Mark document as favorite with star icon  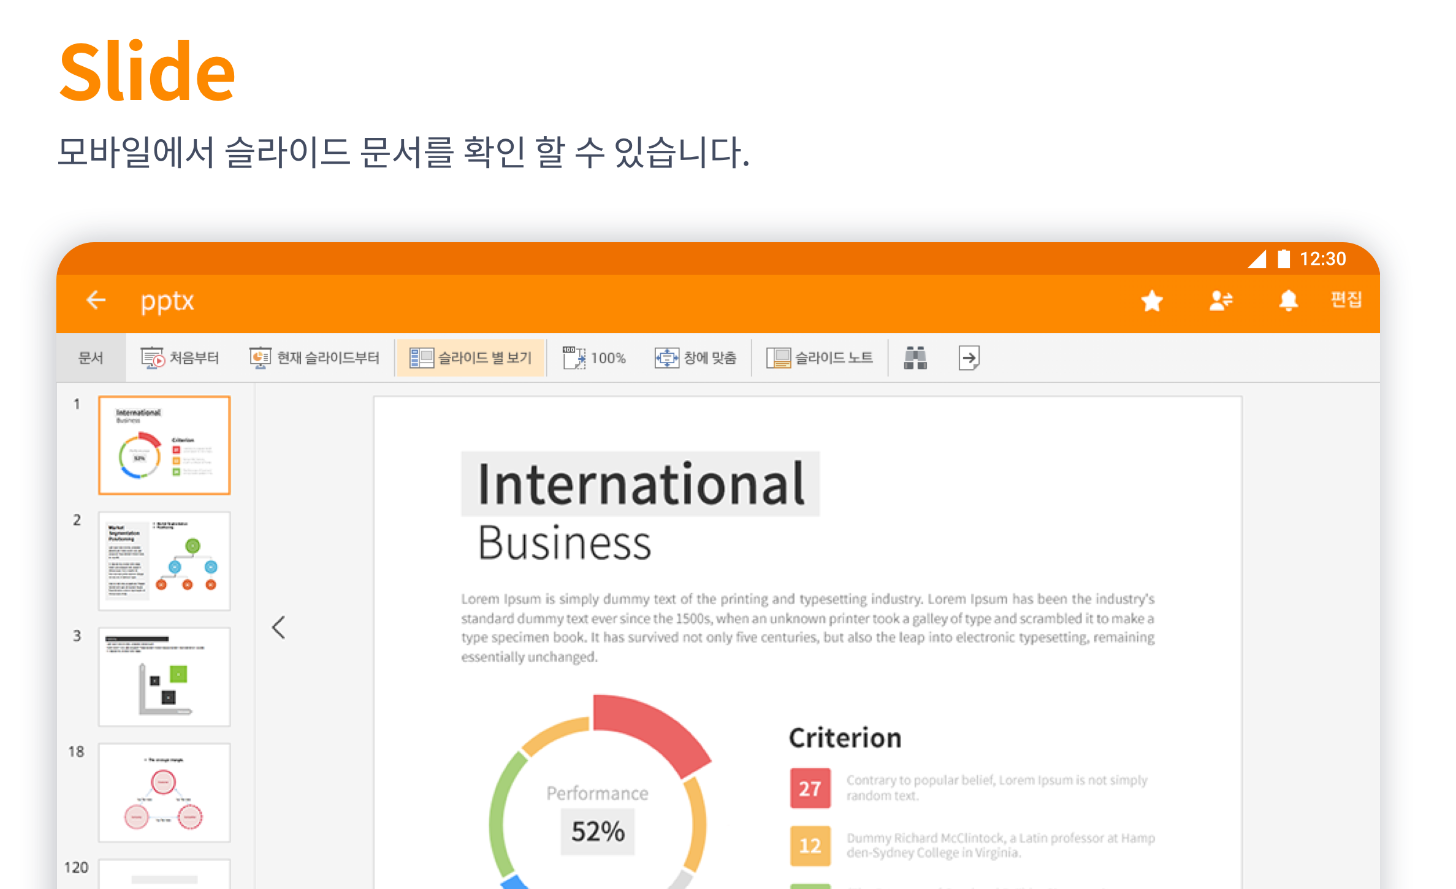point(1152,301)
